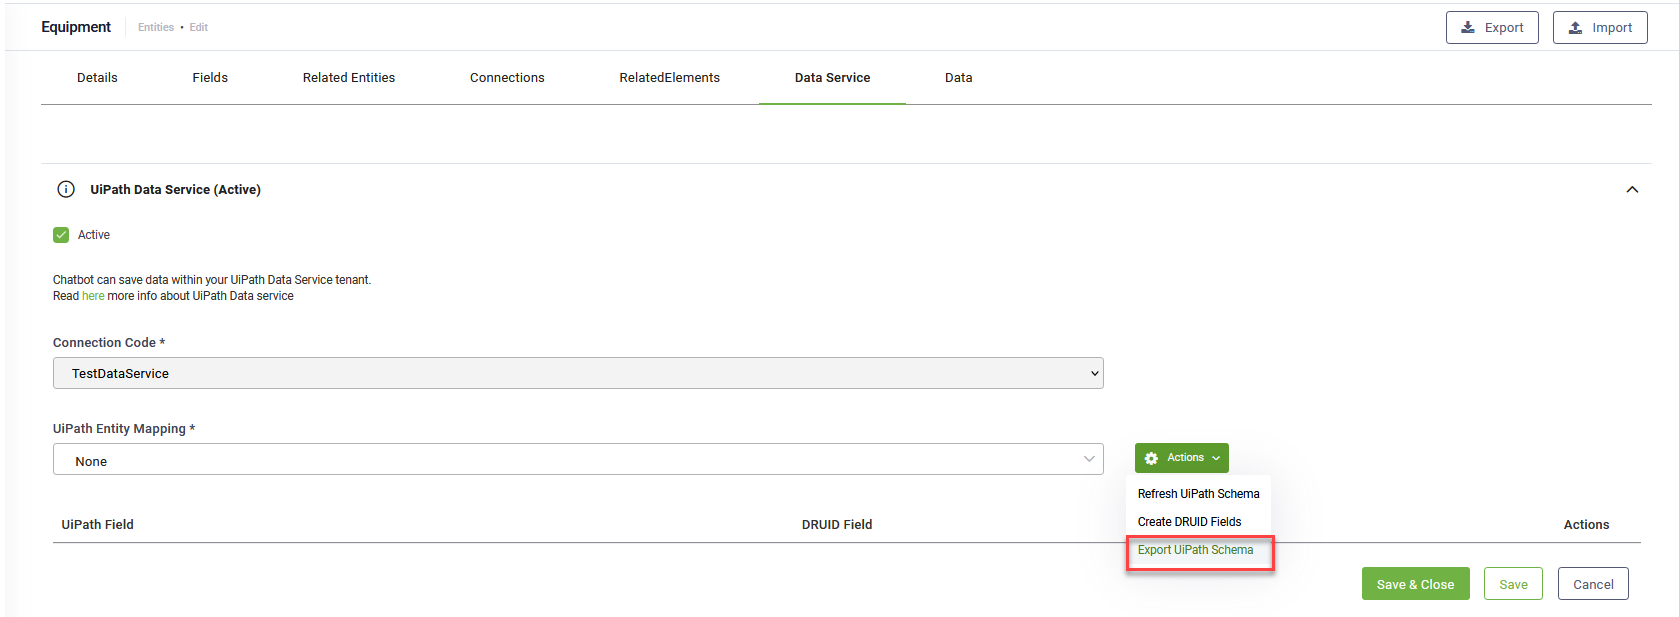
Task: Click the Cancel button
Action: tap(1592, 584)
